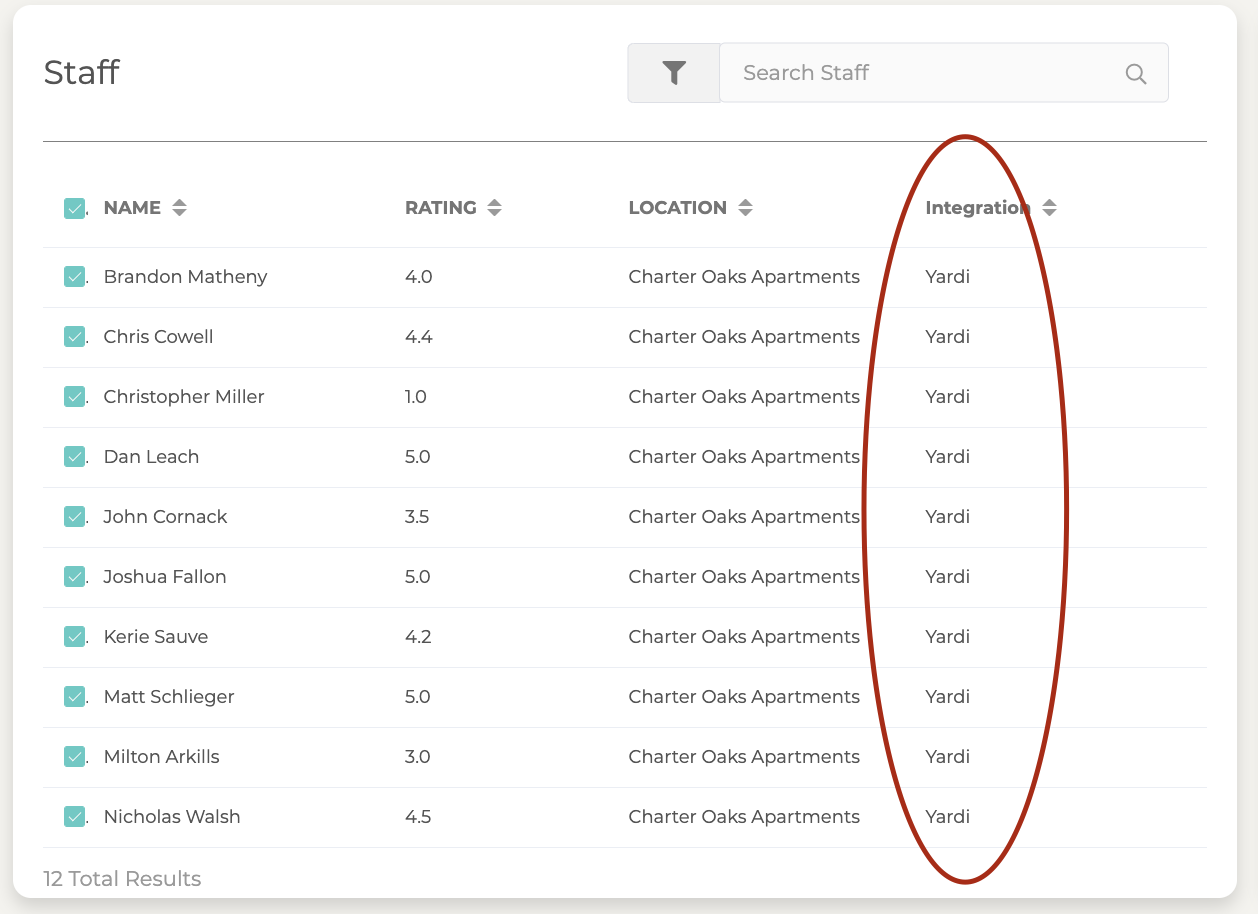The image size is (1258, 914).
Task: Uncheck Matt Schlieger's checkbox
Action: (x=75, y=697)
